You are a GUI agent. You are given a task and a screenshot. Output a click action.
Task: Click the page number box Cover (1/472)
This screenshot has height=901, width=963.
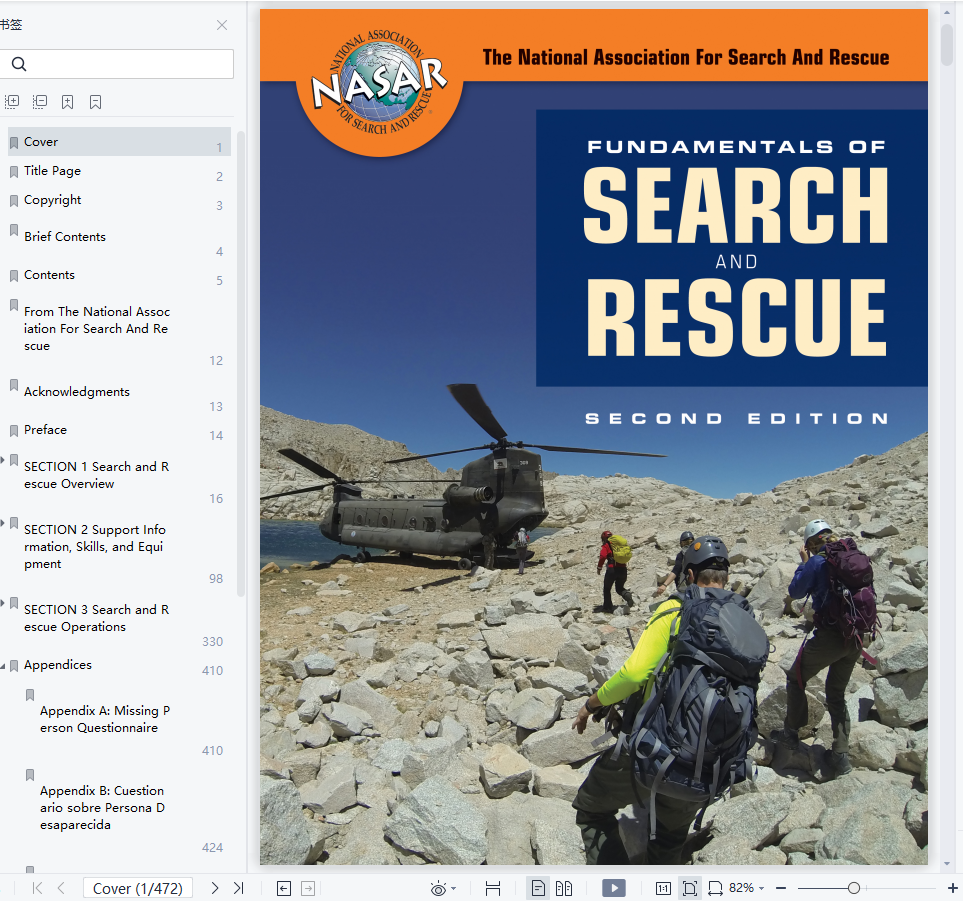[138, 888]
